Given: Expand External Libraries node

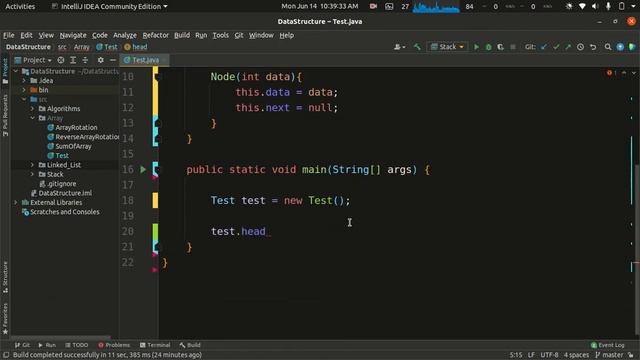Looking at the screenshot, I should (16, 202).
